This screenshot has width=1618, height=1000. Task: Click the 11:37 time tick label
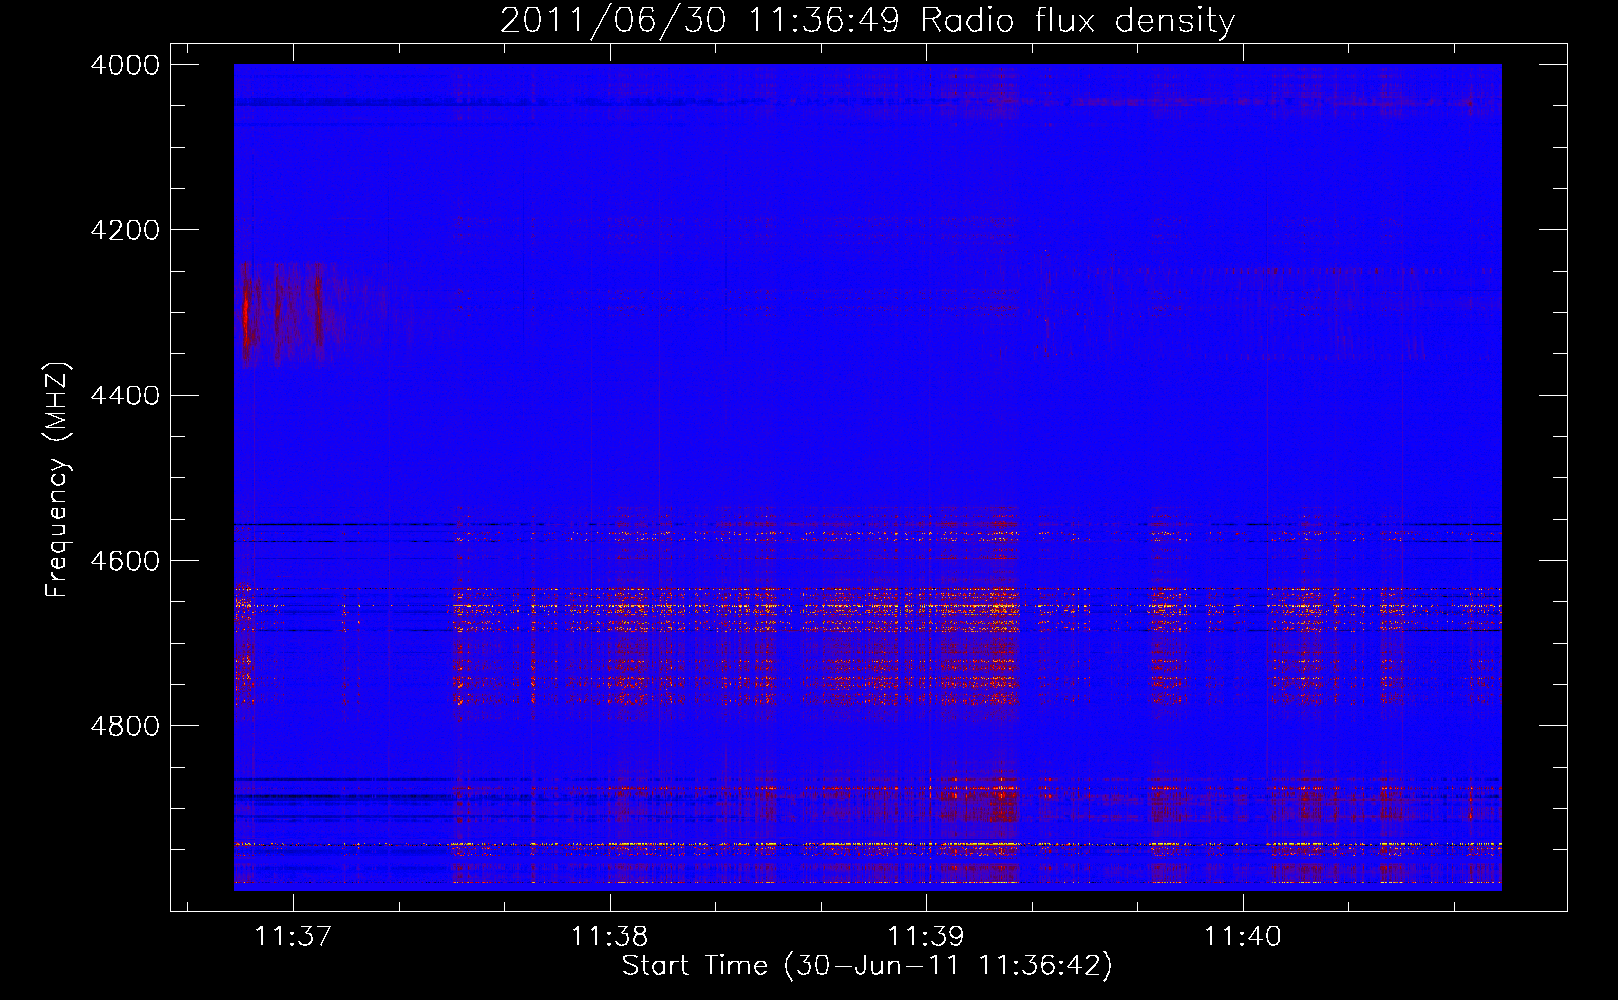tap(293, 936)
